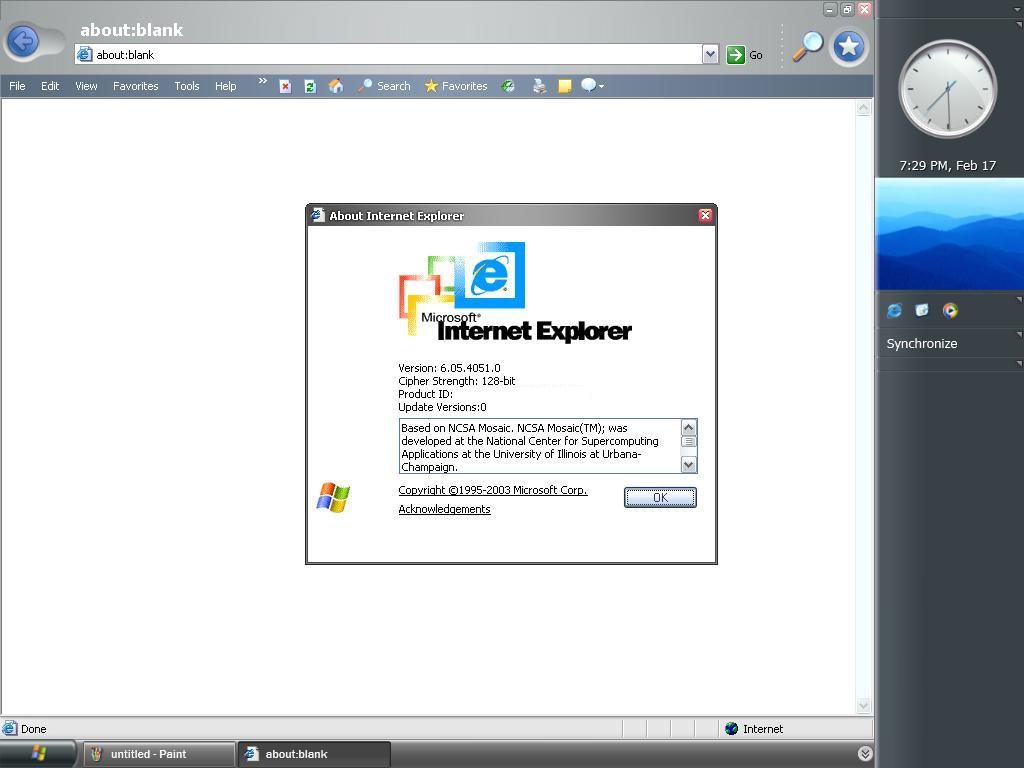The width and height of the screenshot is (1024, 768).
Task: Click the sidebar analog clock
Action: (948, 89)
